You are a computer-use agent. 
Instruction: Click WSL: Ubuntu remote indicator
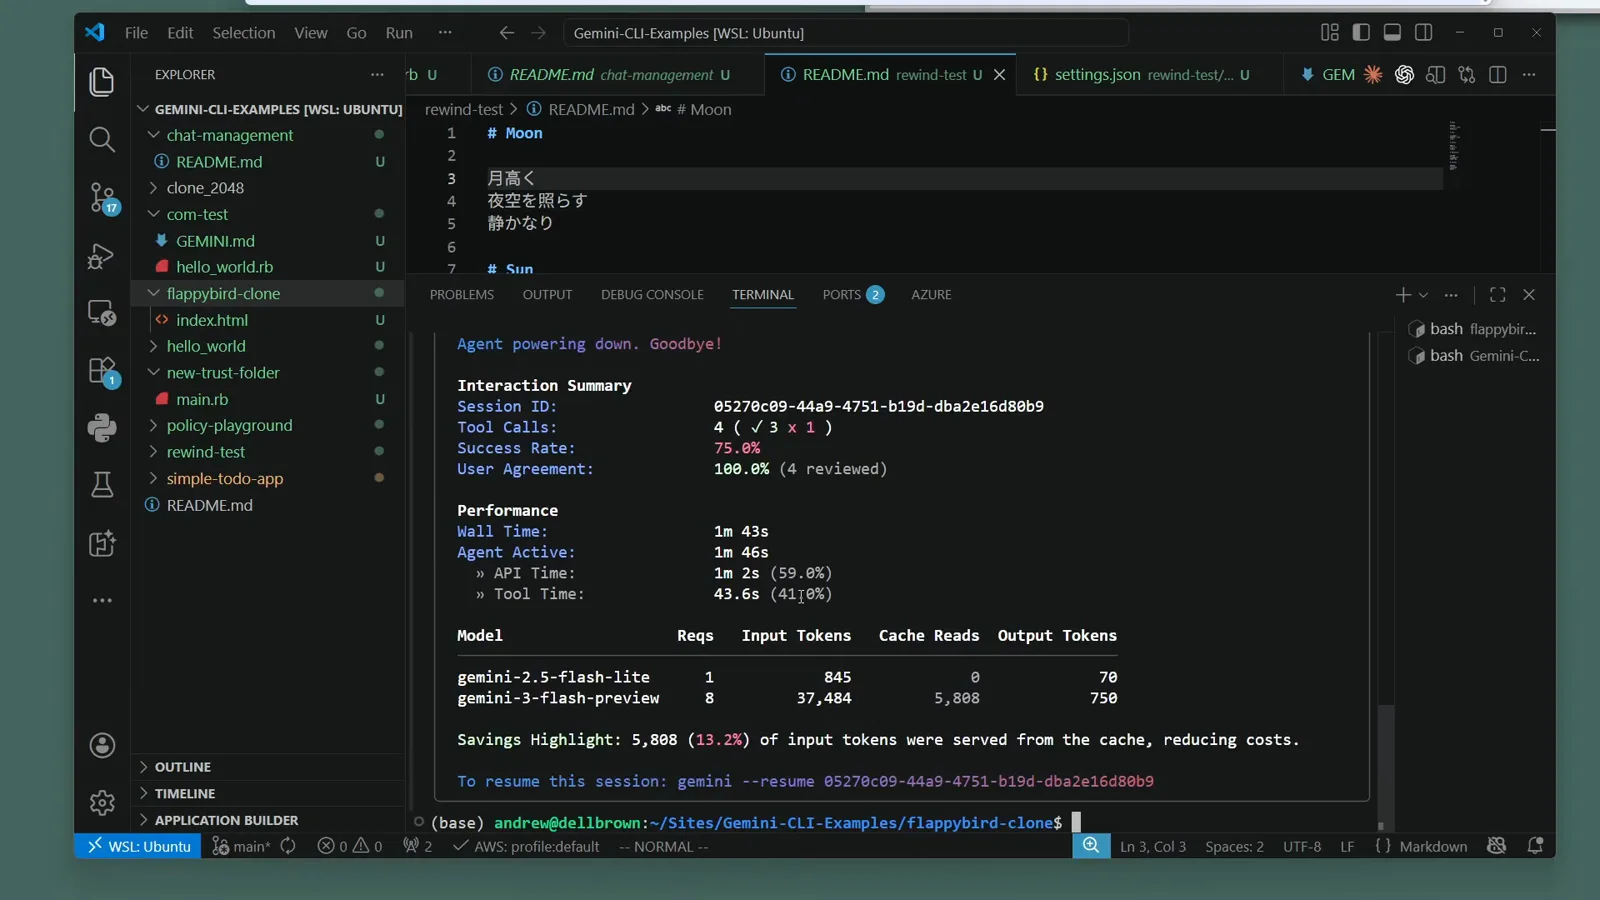tap(139, 846)
